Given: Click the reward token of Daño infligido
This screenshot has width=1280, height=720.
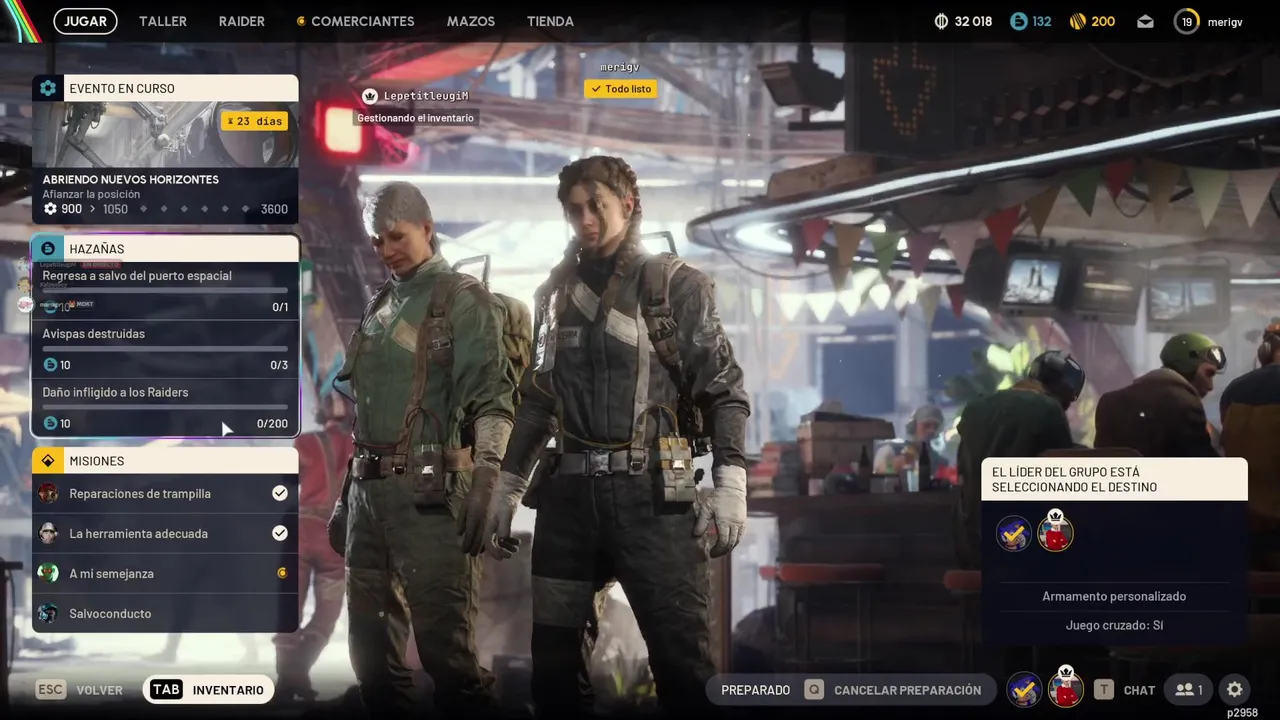Looking at the screenshot, I should coord(50,423).
